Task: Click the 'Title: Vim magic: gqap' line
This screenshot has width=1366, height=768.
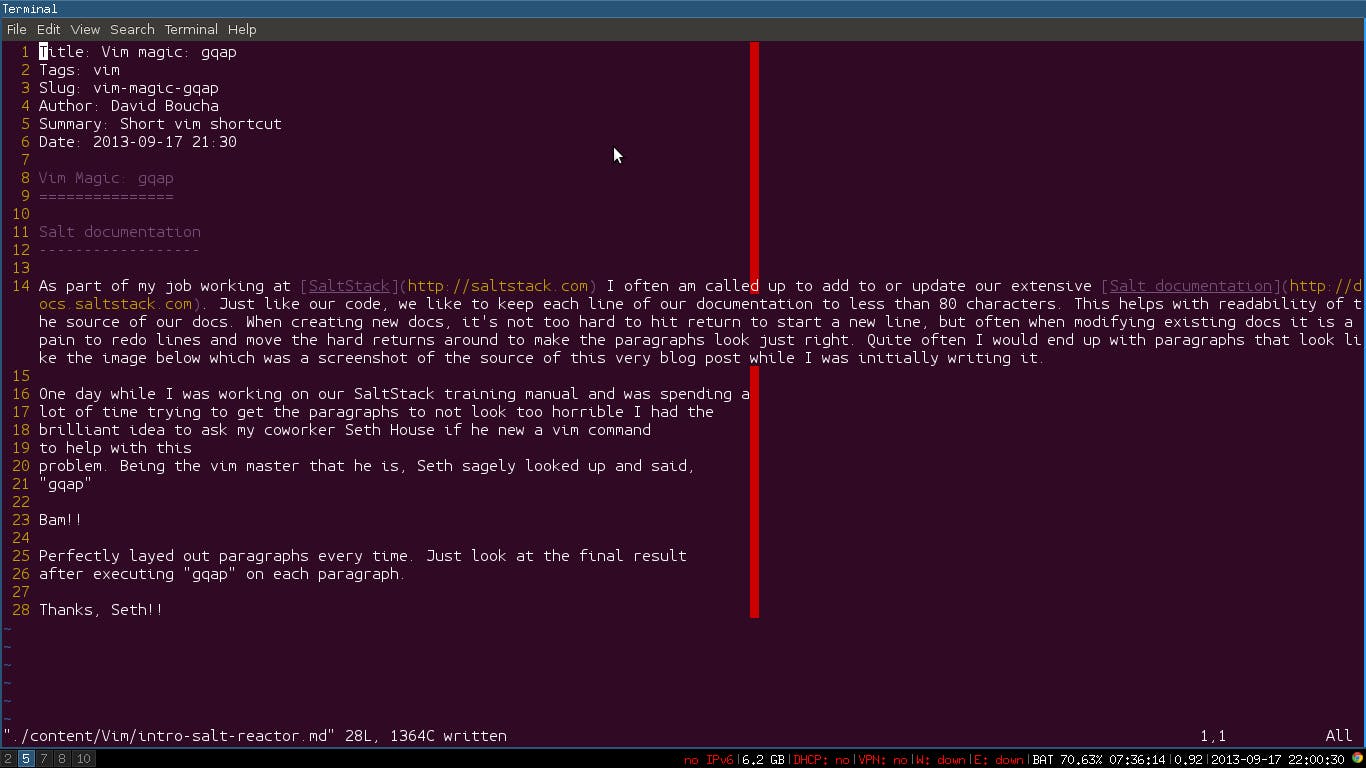Action: (138, 52)
